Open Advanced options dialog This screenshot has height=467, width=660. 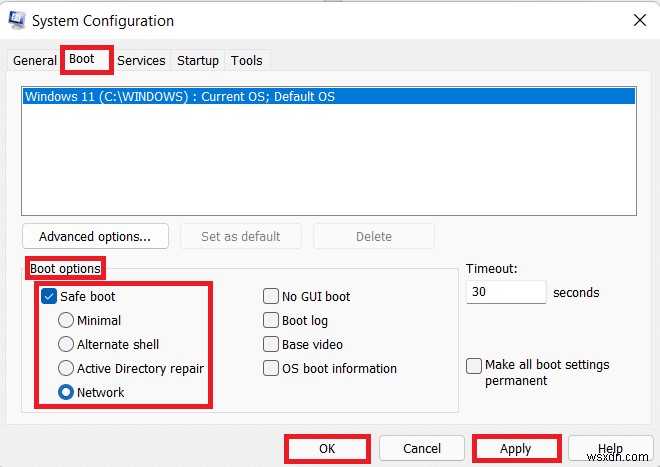pyautogui.click(x=95, y=237)
